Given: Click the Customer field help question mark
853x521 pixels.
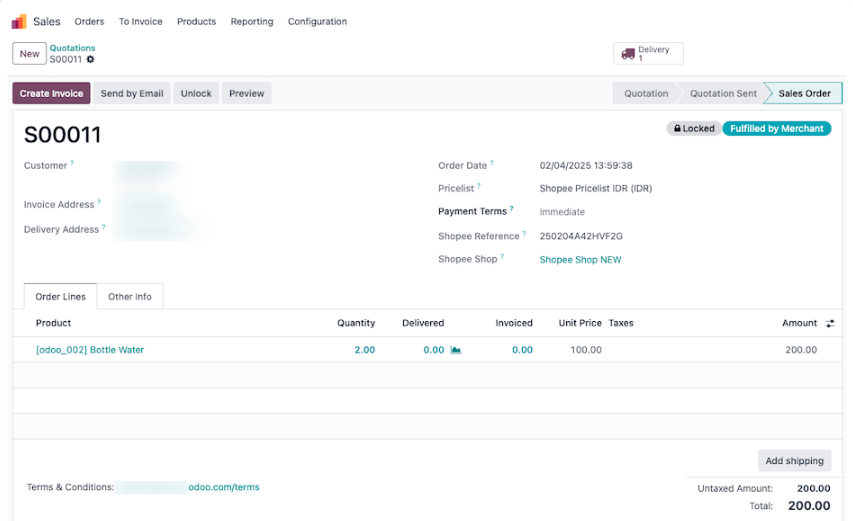Looking at the screenshot, I should tap(72, 163).
